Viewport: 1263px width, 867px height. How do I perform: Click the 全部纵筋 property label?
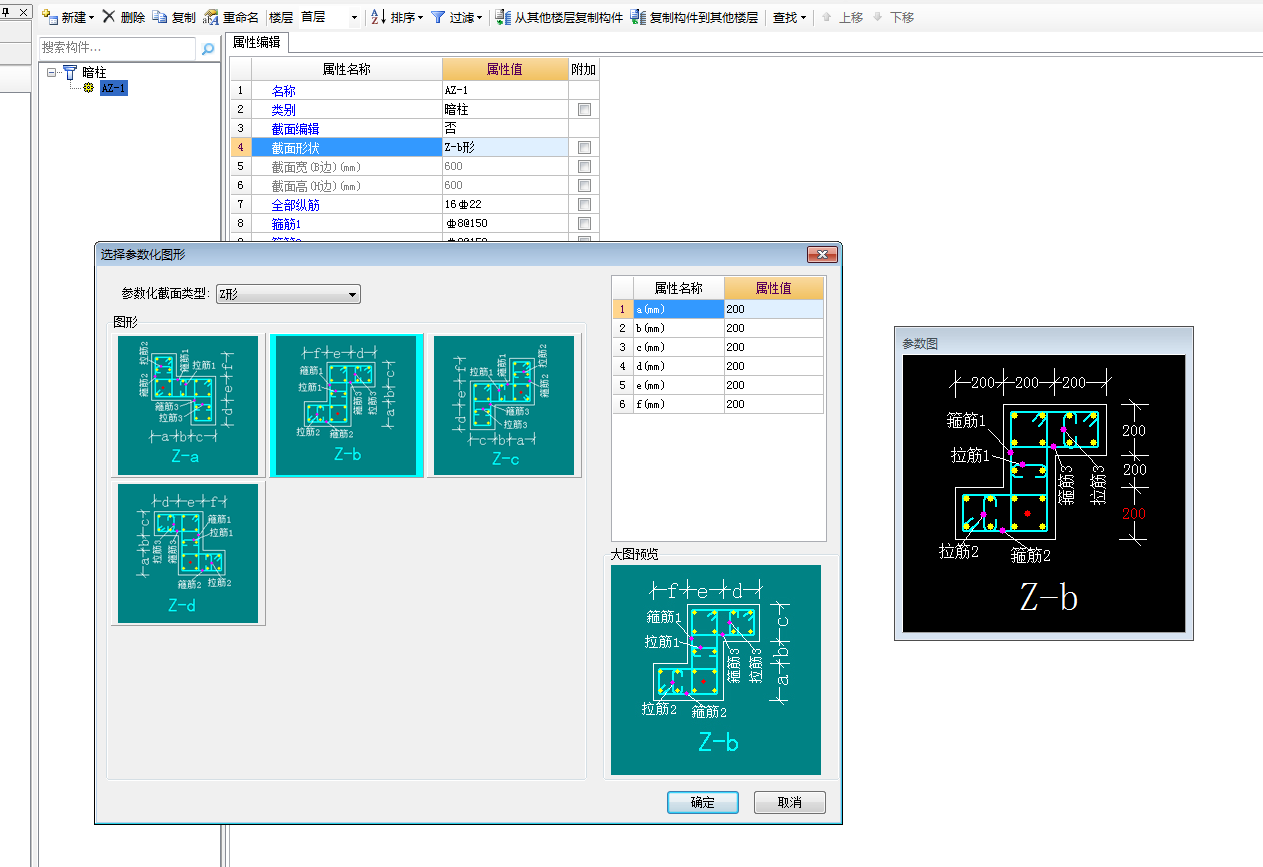tap(296, 204)
